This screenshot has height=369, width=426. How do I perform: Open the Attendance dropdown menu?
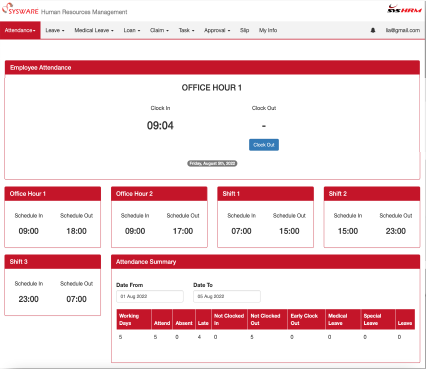(20, 30)
